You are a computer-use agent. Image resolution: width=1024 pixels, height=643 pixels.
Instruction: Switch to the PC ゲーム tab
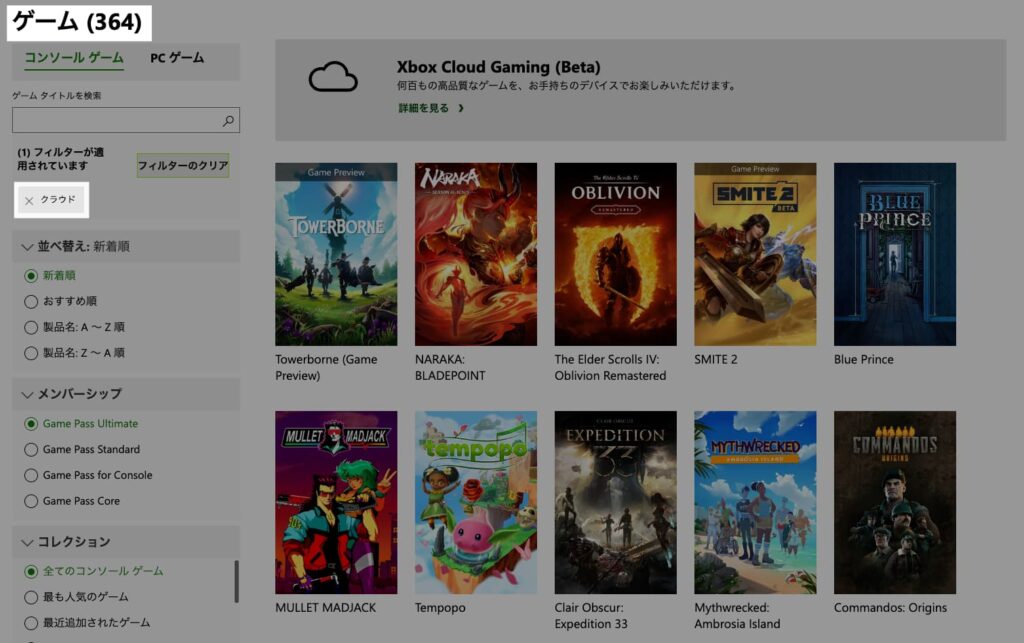point(177,58)
